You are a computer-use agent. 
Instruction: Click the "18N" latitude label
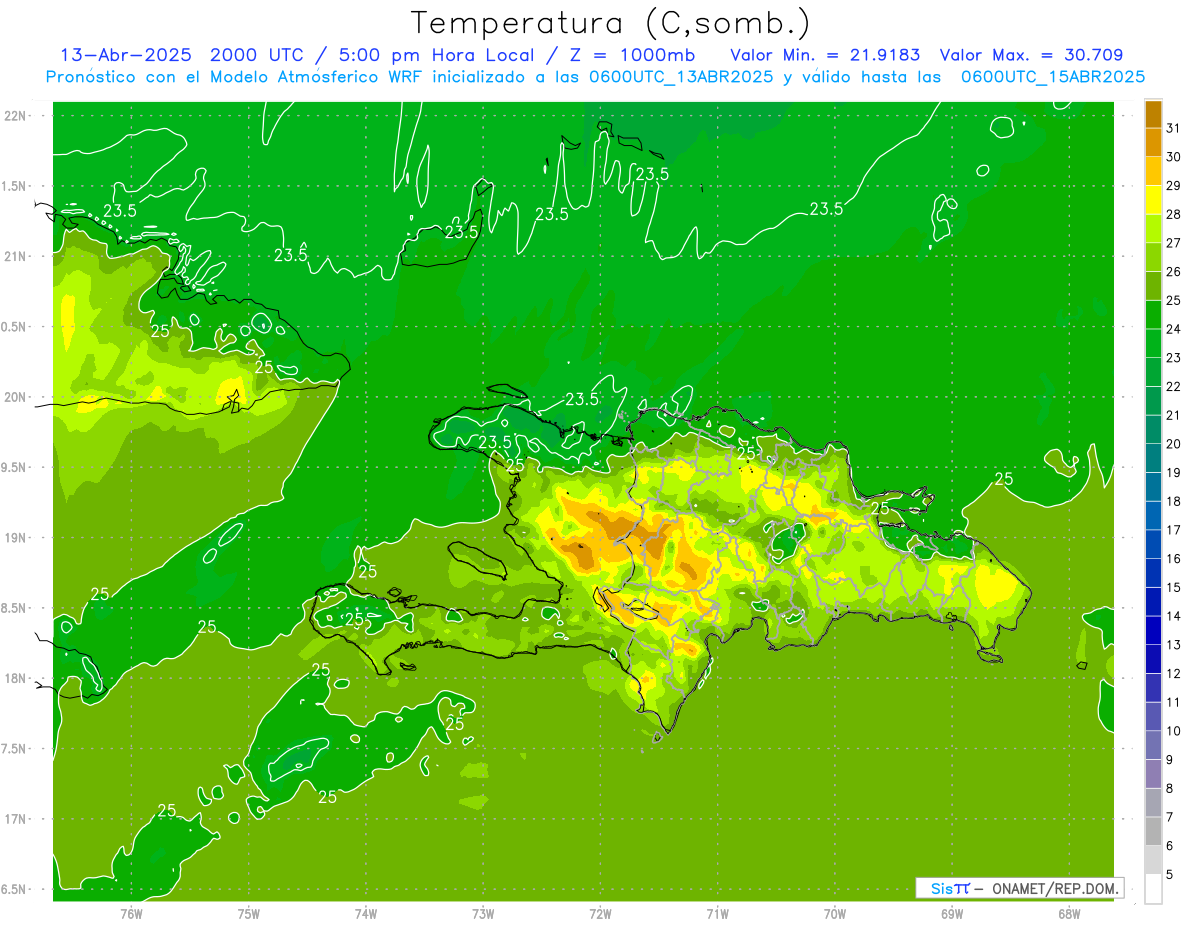16,678
